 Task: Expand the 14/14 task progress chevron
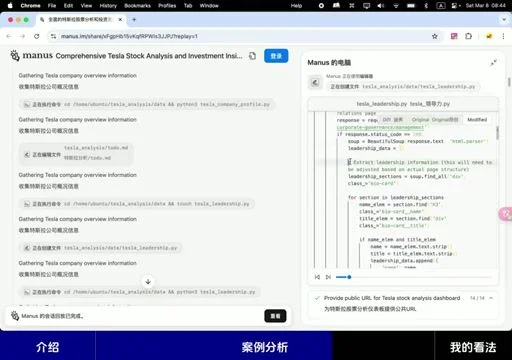(x=491, y=298)
